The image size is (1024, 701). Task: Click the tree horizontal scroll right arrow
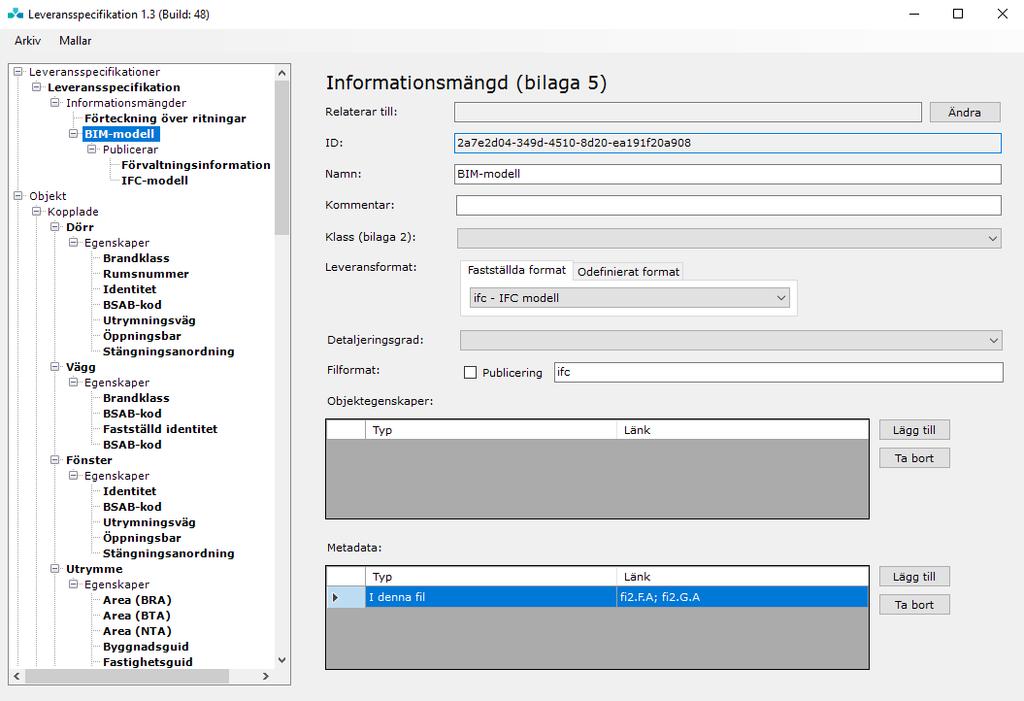(266, 676)
